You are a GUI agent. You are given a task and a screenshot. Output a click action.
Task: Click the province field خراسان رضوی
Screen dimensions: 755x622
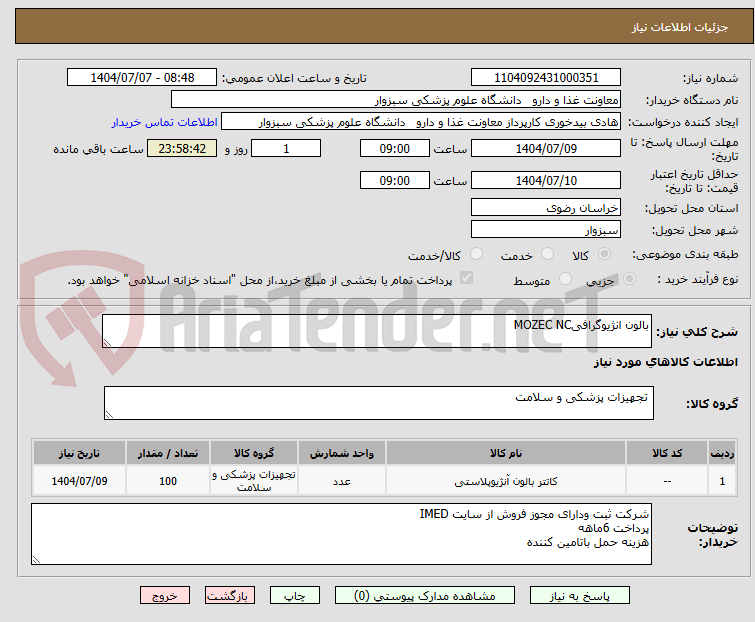[x=546, y=207]
